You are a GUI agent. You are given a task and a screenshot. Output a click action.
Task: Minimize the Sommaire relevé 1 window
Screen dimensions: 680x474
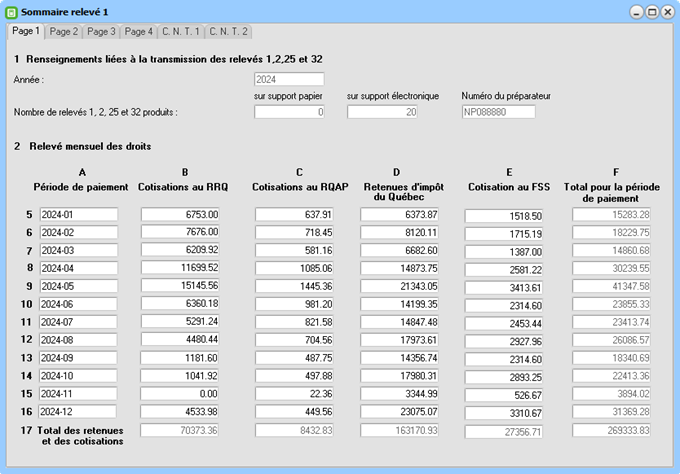click(x=636, y=12)
